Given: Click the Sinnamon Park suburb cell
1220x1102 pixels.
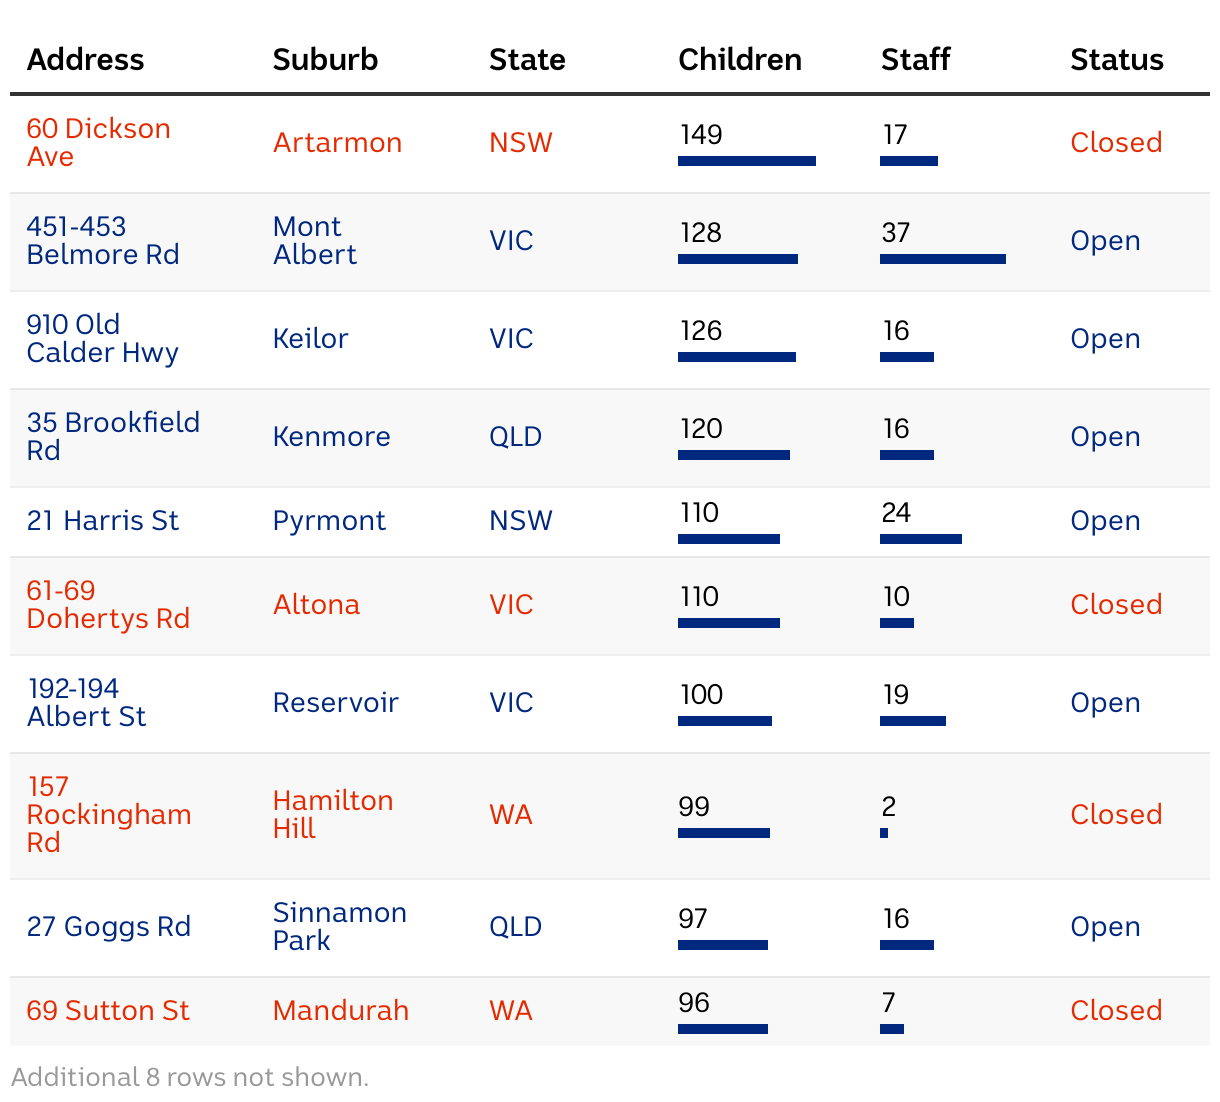Looking at the screenshot, I should pos(339,927).
